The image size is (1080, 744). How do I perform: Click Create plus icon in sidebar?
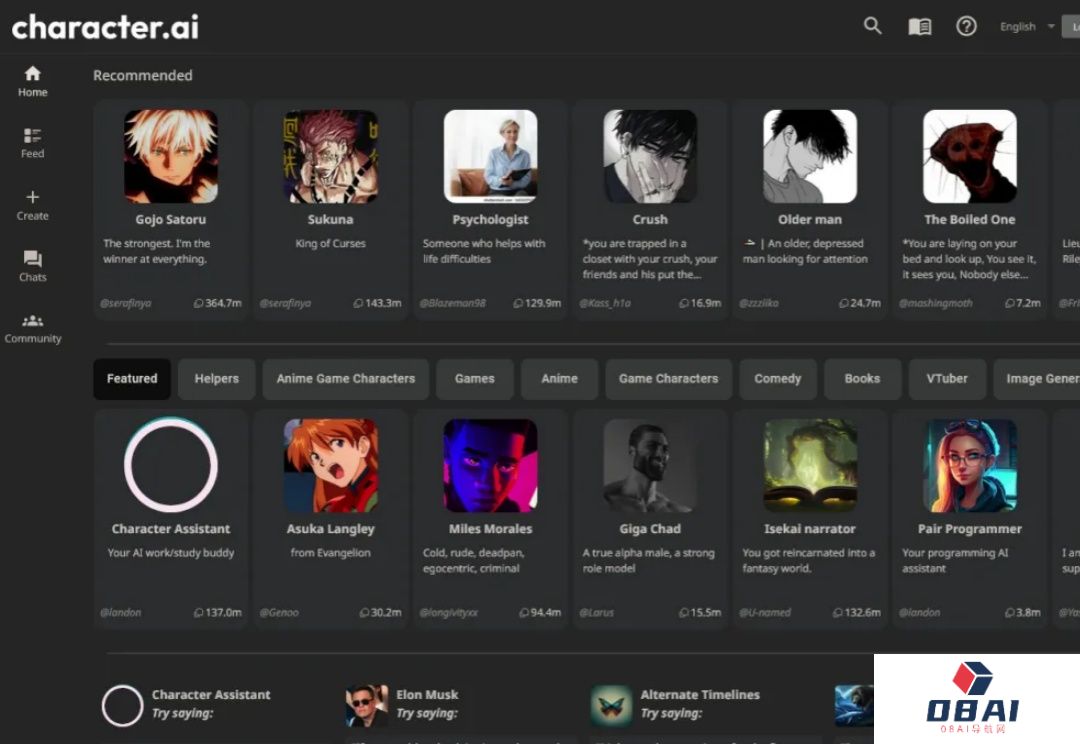pos(32,205)
